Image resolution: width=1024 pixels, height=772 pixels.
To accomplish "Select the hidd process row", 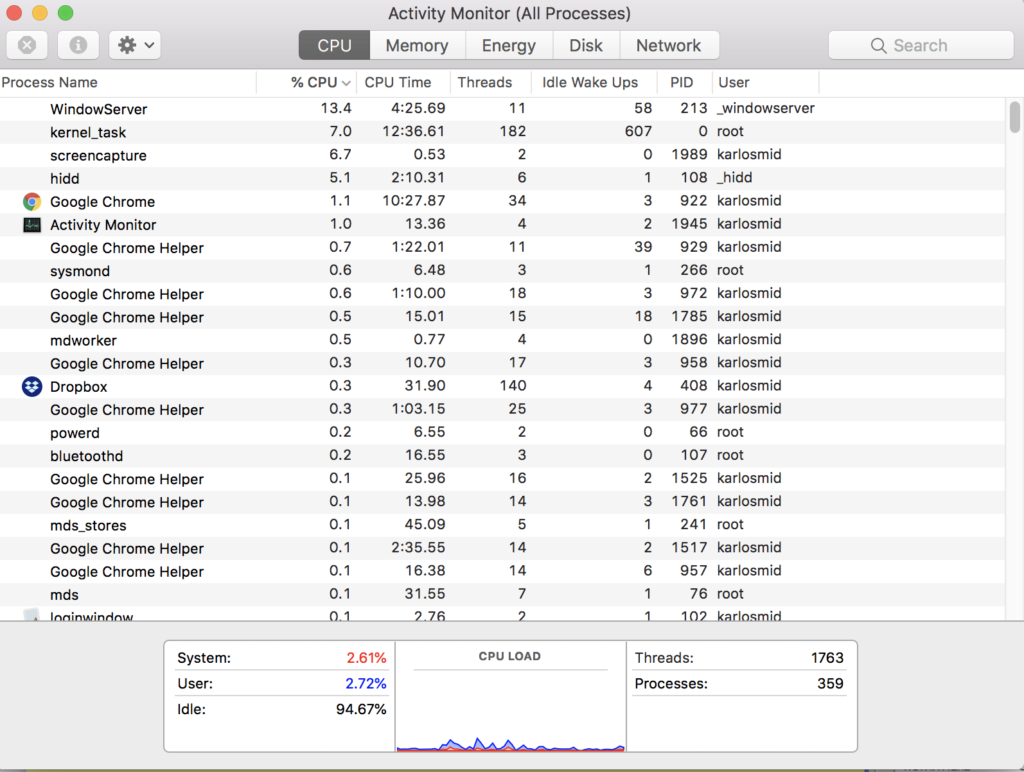I will coord(502,178).
